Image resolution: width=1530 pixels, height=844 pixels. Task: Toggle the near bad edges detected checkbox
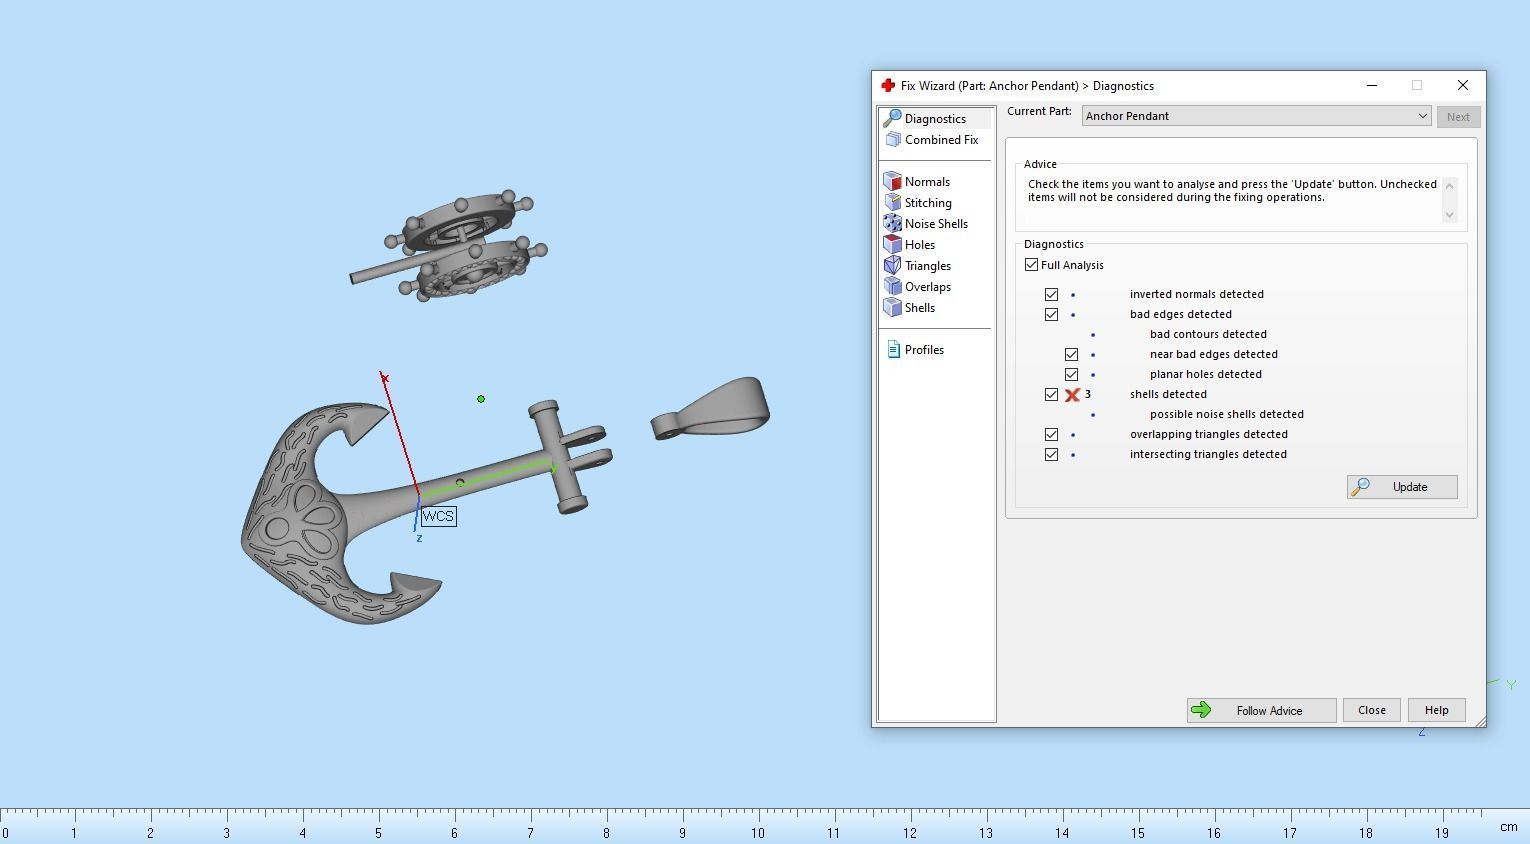[x=1071, y=355]
